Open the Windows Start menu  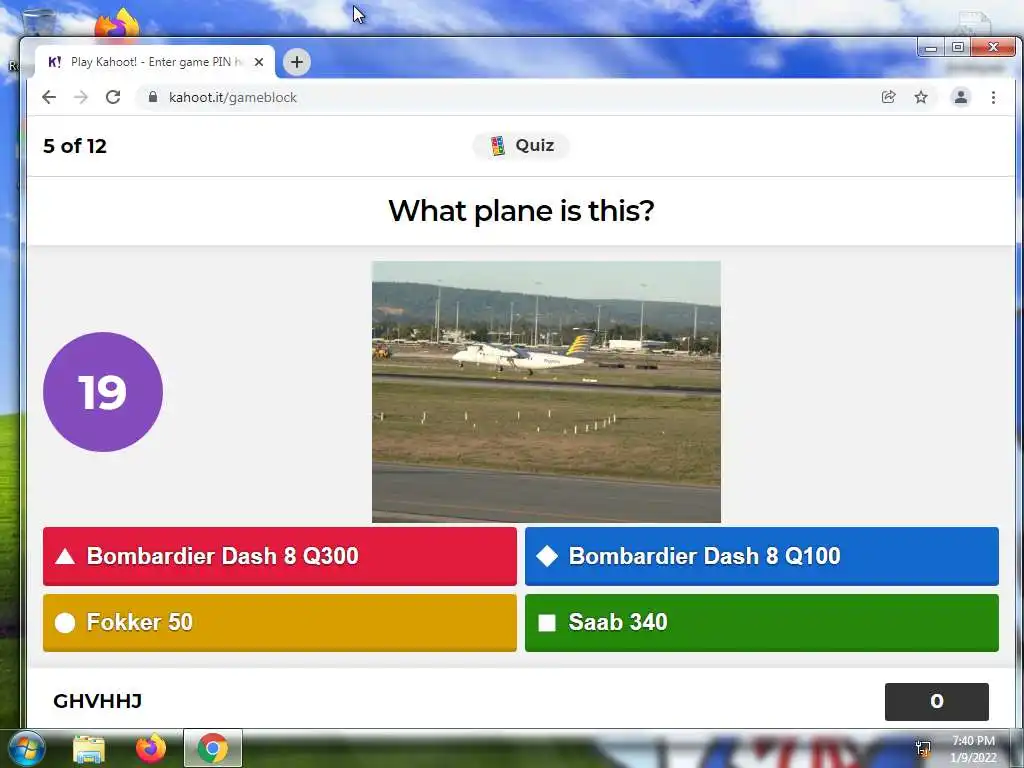(25, 748)
